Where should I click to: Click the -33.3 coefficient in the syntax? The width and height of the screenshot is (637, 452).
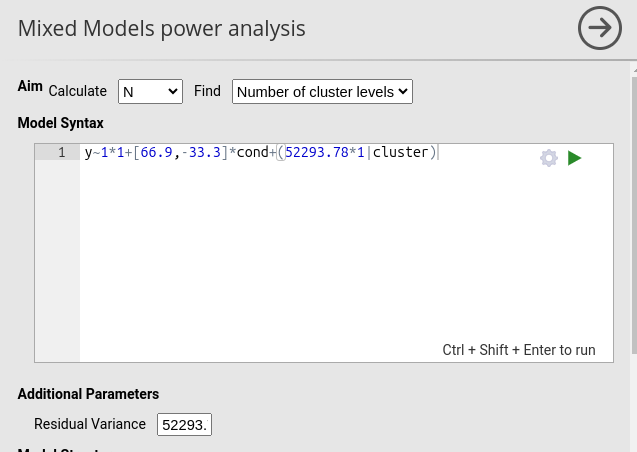click(201, 153)
